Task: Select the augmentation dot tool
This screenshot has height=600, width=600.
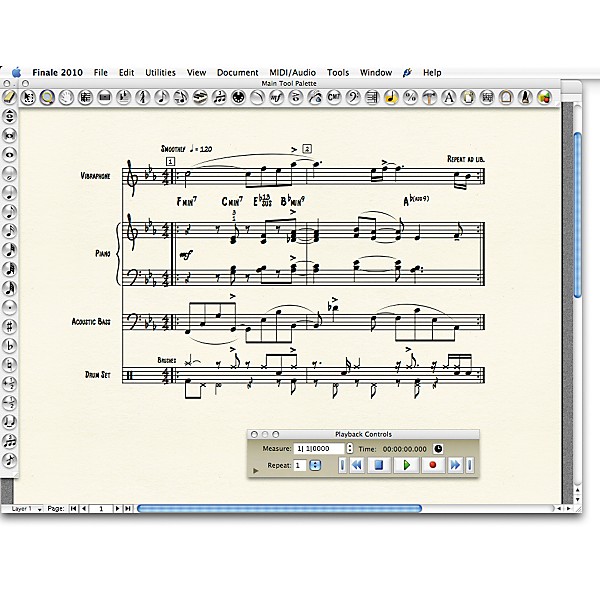Action: click(x=10, y=308)
